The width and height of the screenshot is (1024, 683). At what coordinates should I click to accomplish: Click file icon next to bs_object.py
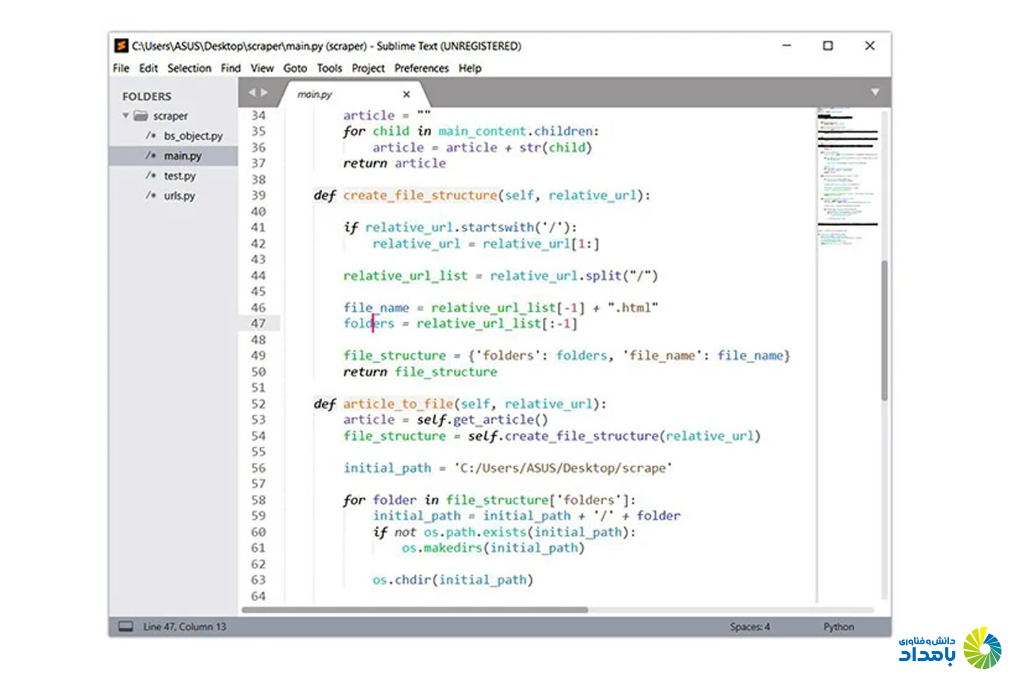point(151,136)
